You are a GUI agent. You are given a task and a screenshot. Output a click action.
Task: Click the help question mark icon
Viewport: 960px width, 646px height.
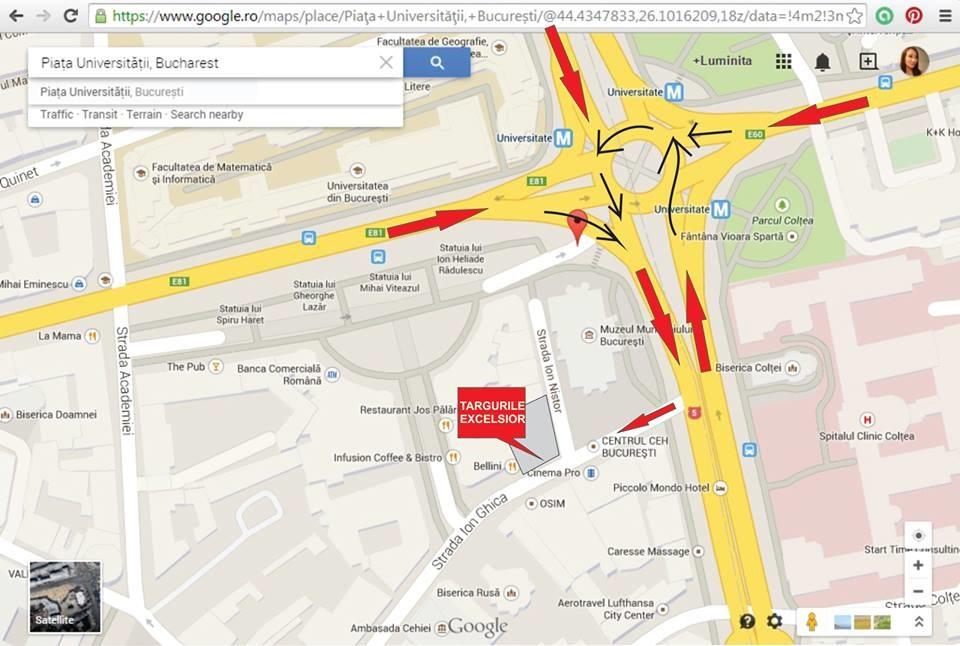pos(747,622)
